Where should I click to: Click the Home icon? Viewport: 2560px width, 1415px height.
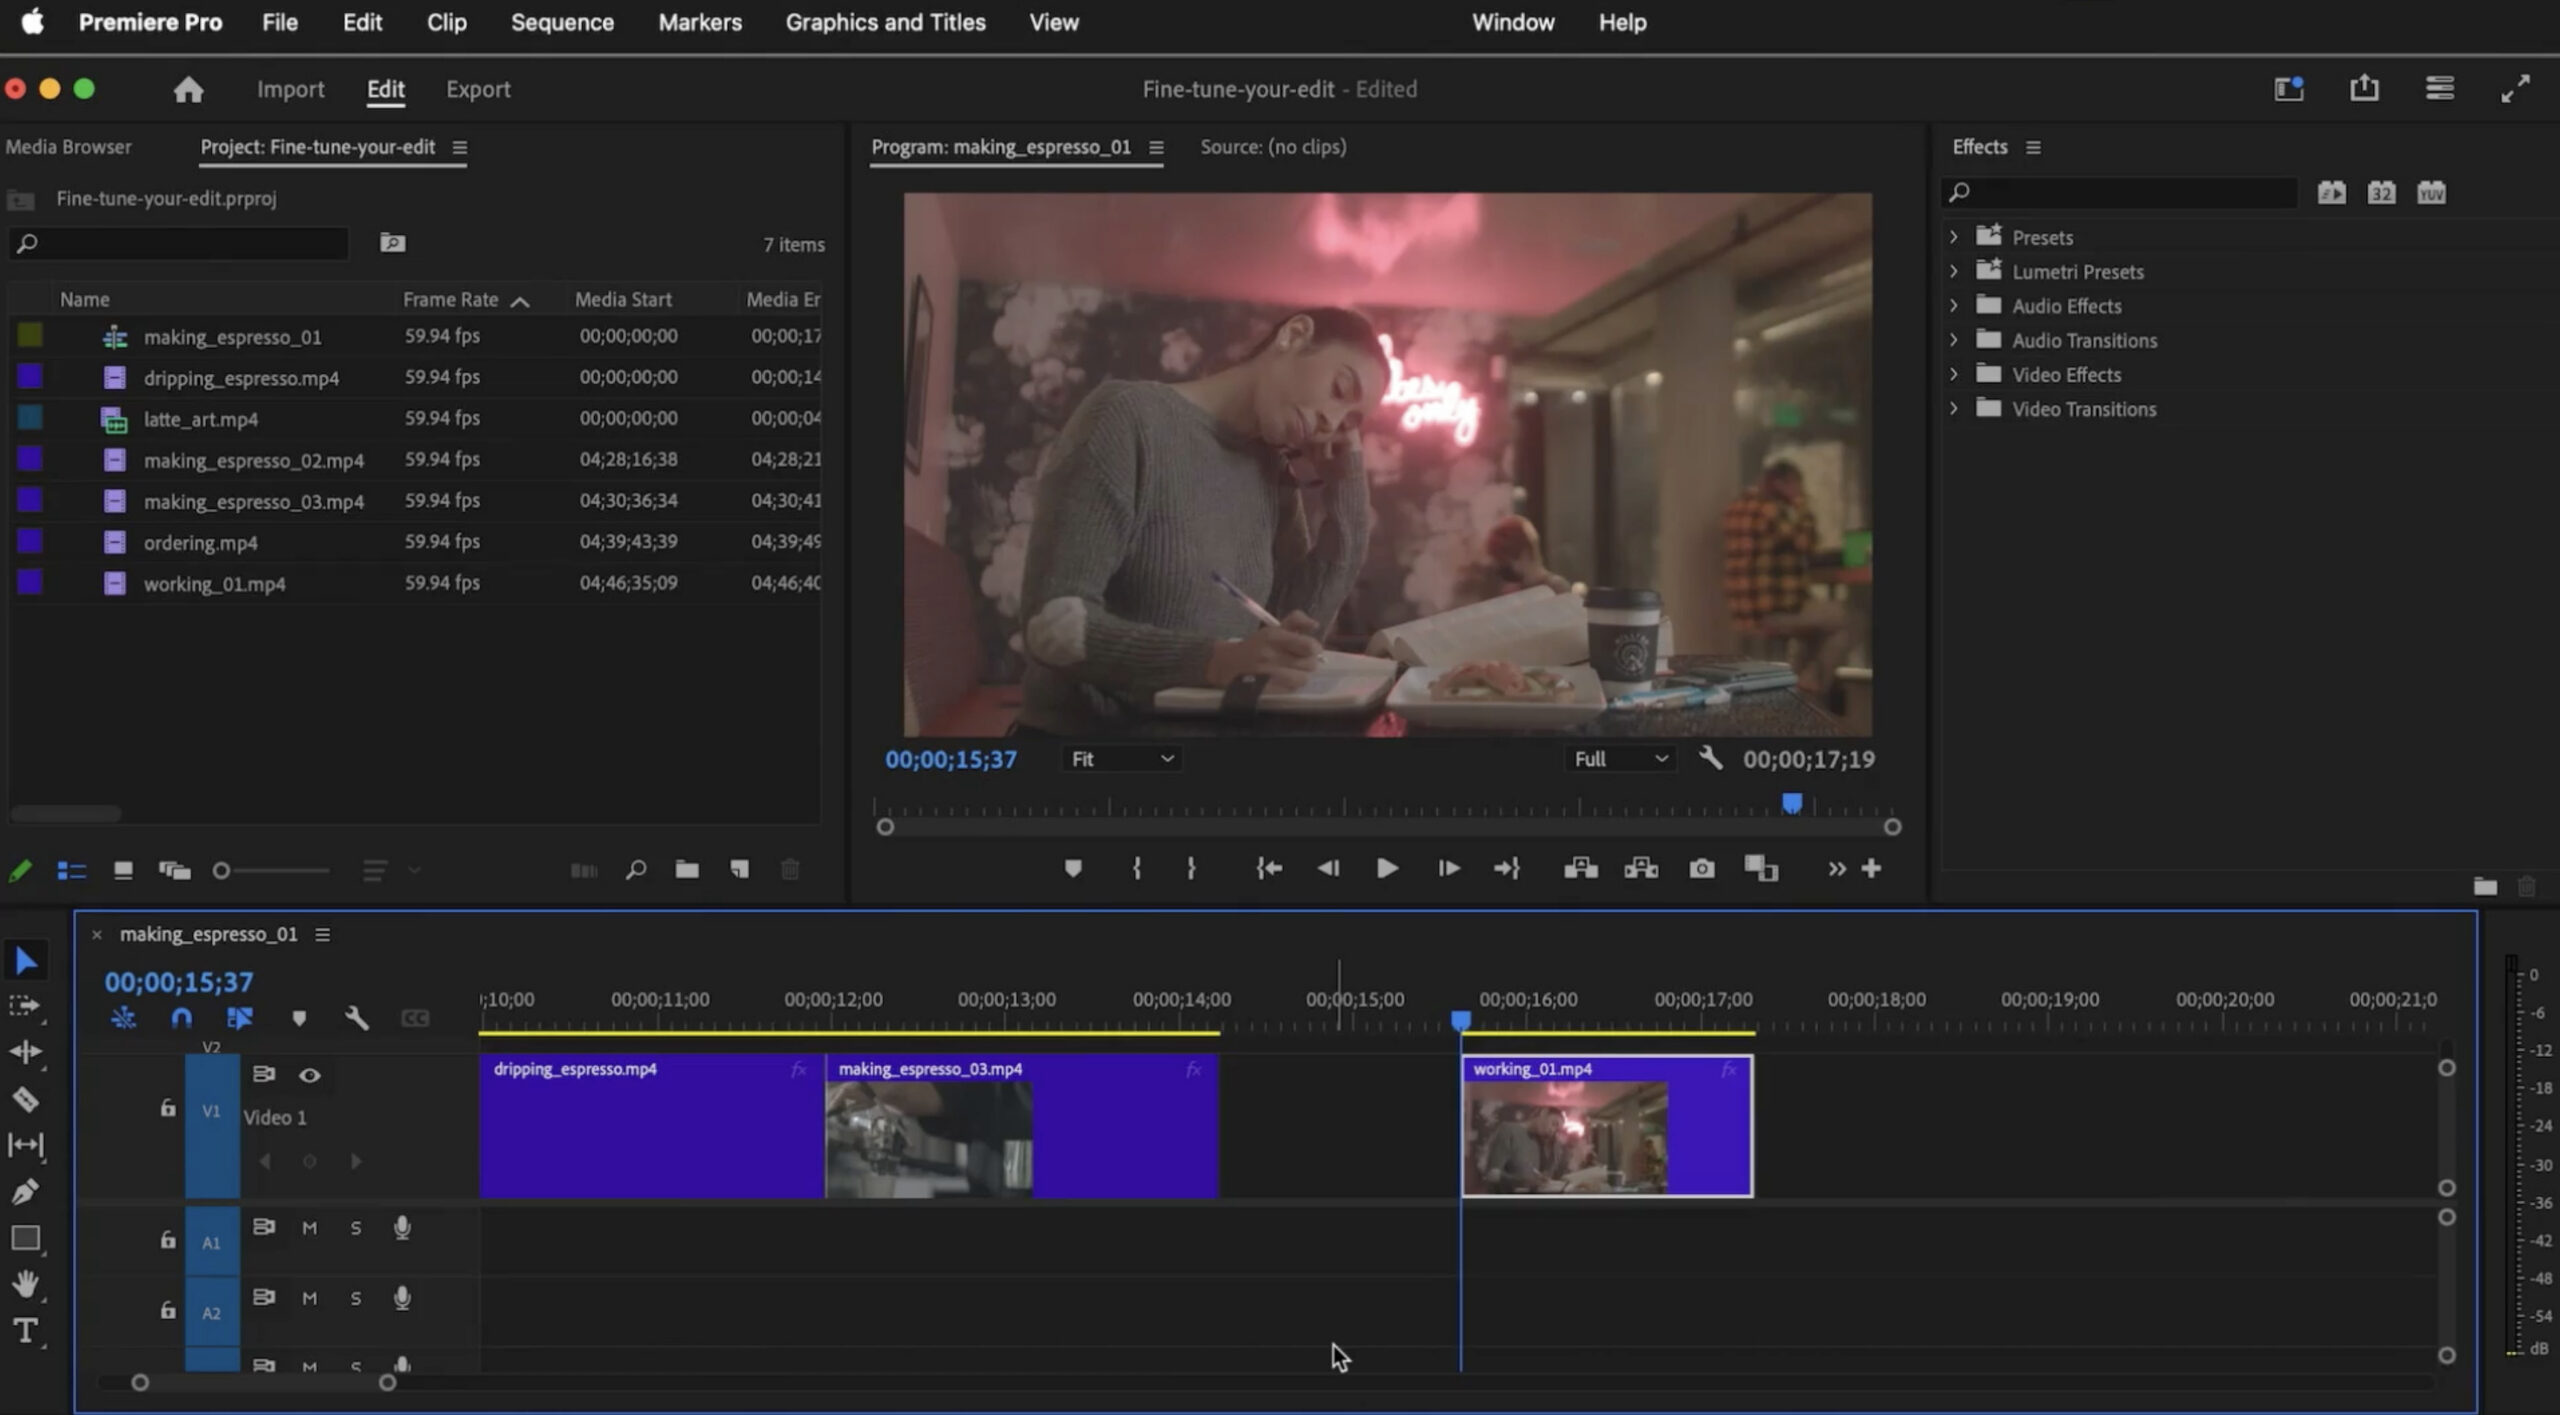click(x=188, y=89)
